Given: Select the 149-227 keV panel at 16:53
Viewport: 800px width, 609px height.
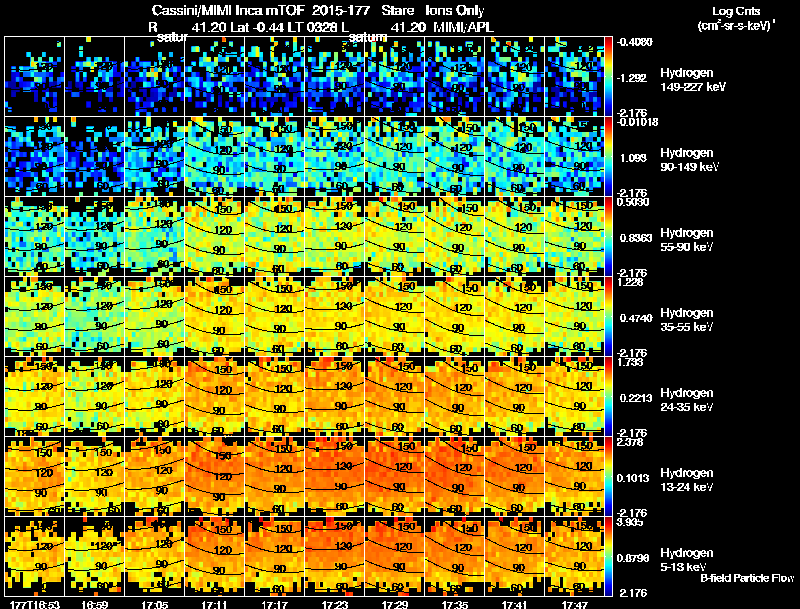Looking at the screenshot, I should click(x=35, y=77).
